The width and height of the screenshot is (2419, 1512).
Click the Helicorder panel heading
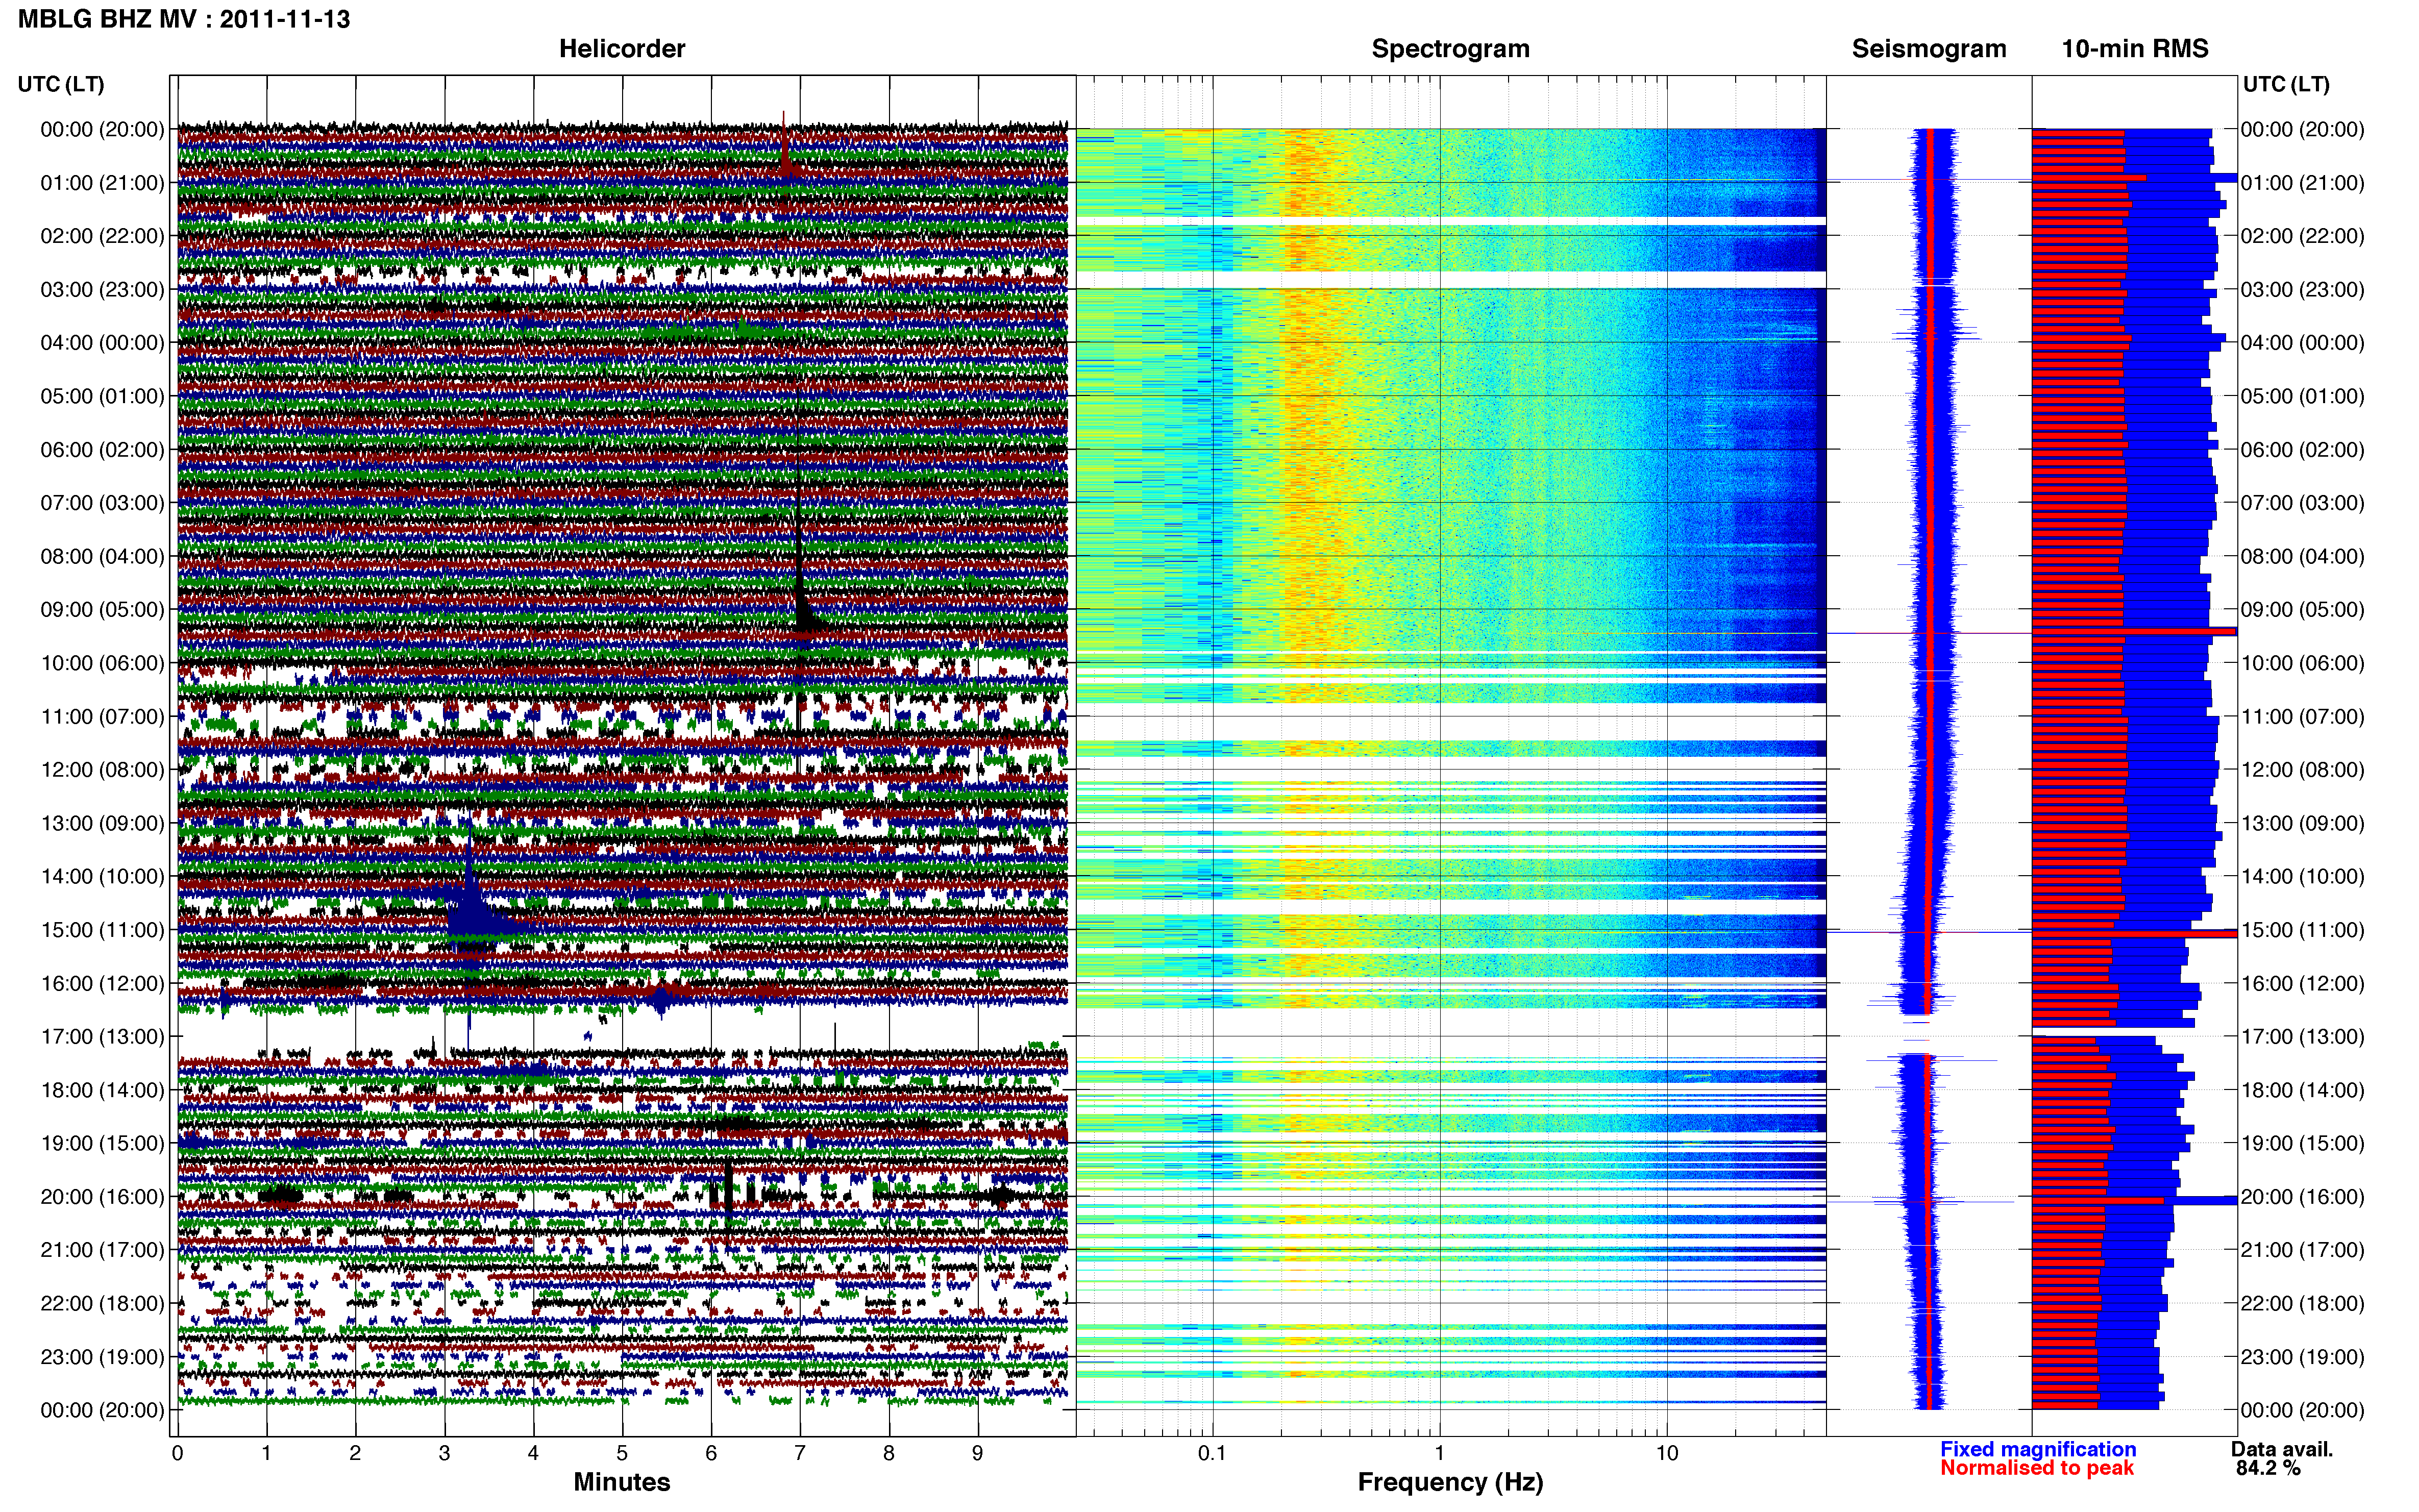(621, 49)
